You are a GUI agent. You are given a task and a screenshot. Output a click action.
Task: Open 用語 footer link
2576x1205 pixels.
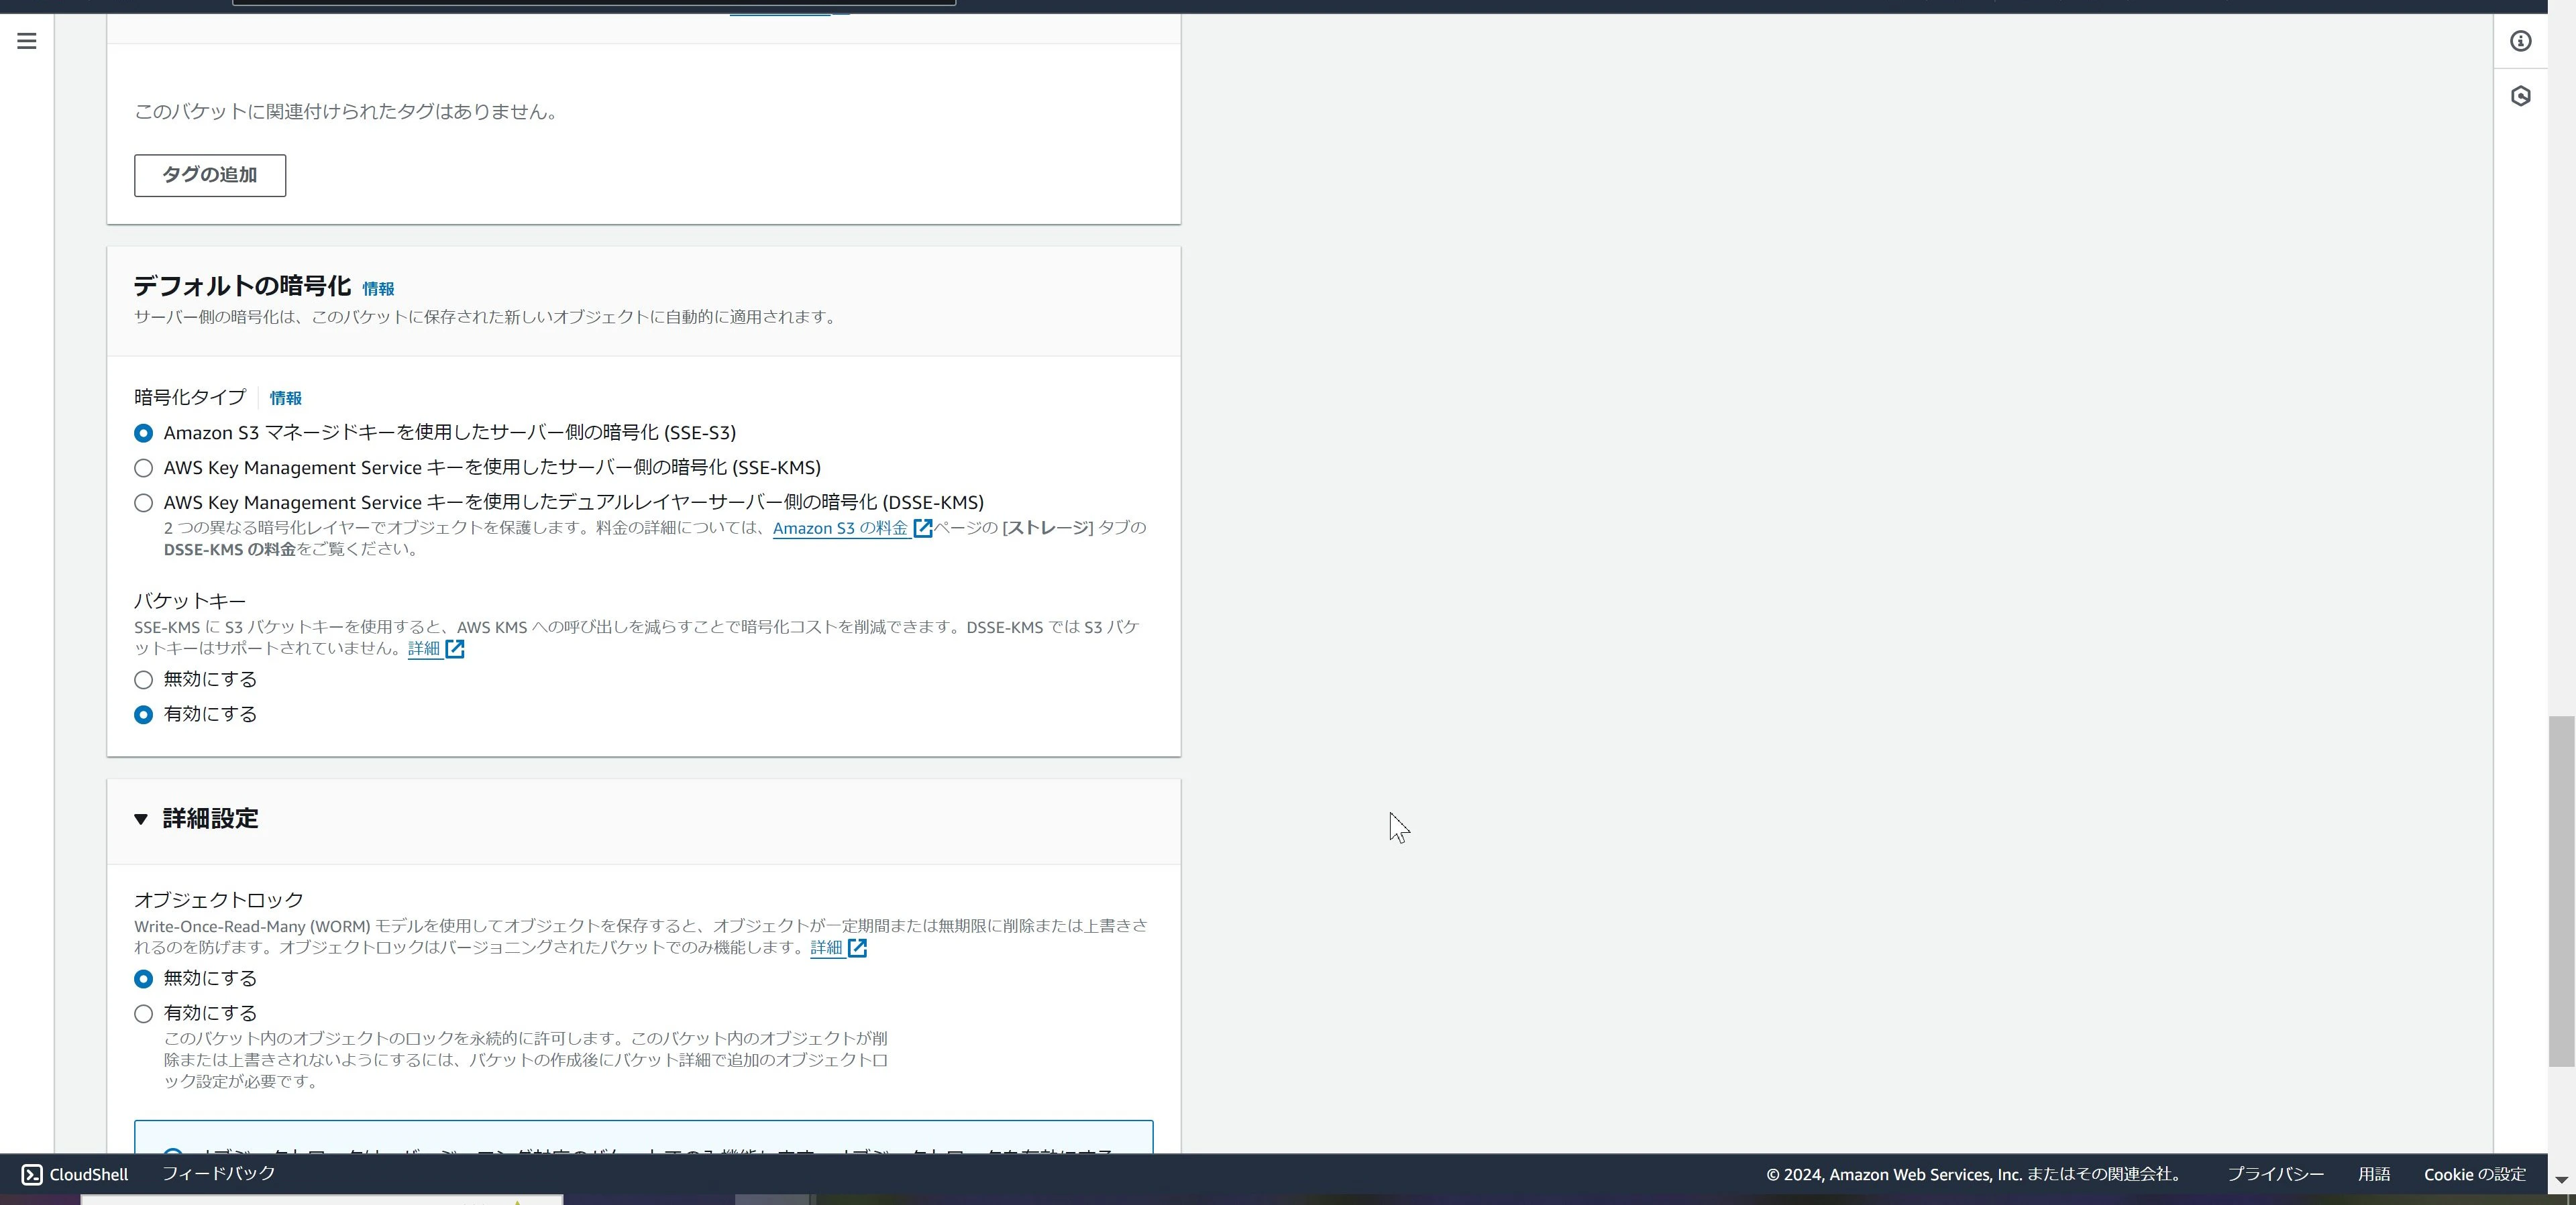(2374, 1174)
